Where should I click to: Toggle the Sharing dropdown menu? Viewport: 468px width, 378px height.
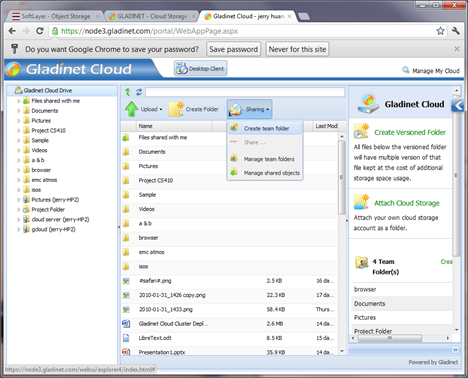[249, 109]
